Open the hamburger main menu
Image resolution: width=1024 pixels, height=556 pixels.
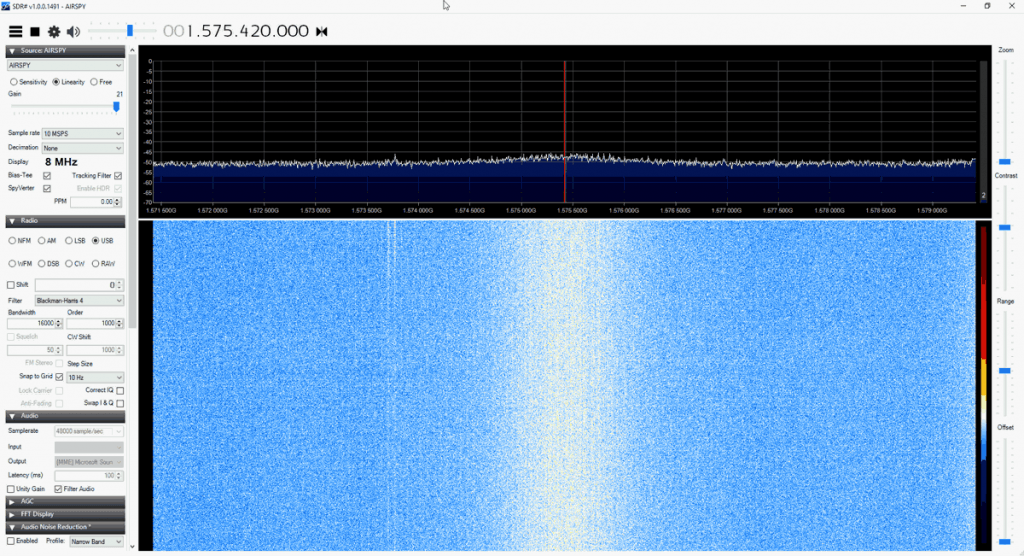[x=15, y=32]
